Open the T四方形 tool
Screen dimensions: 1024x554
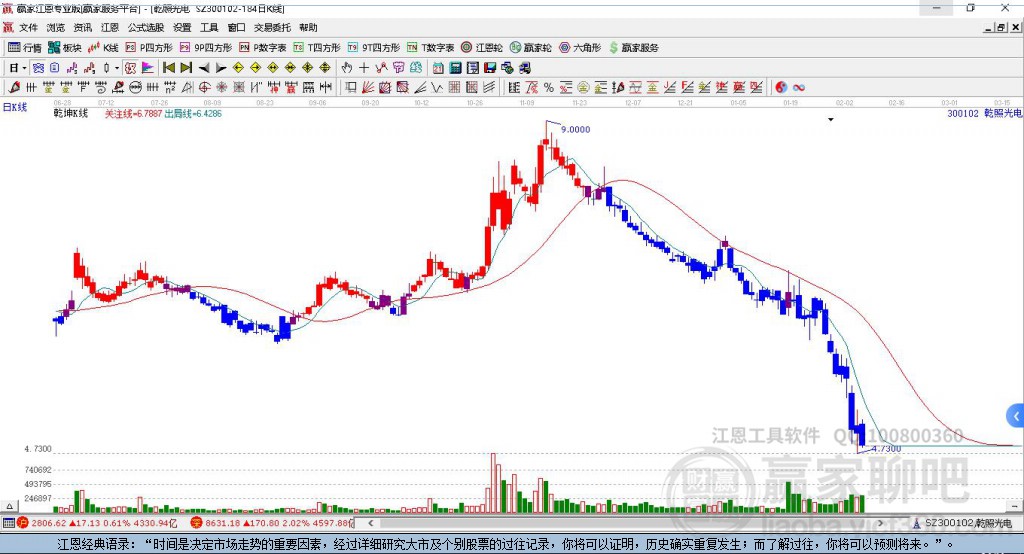317,48
